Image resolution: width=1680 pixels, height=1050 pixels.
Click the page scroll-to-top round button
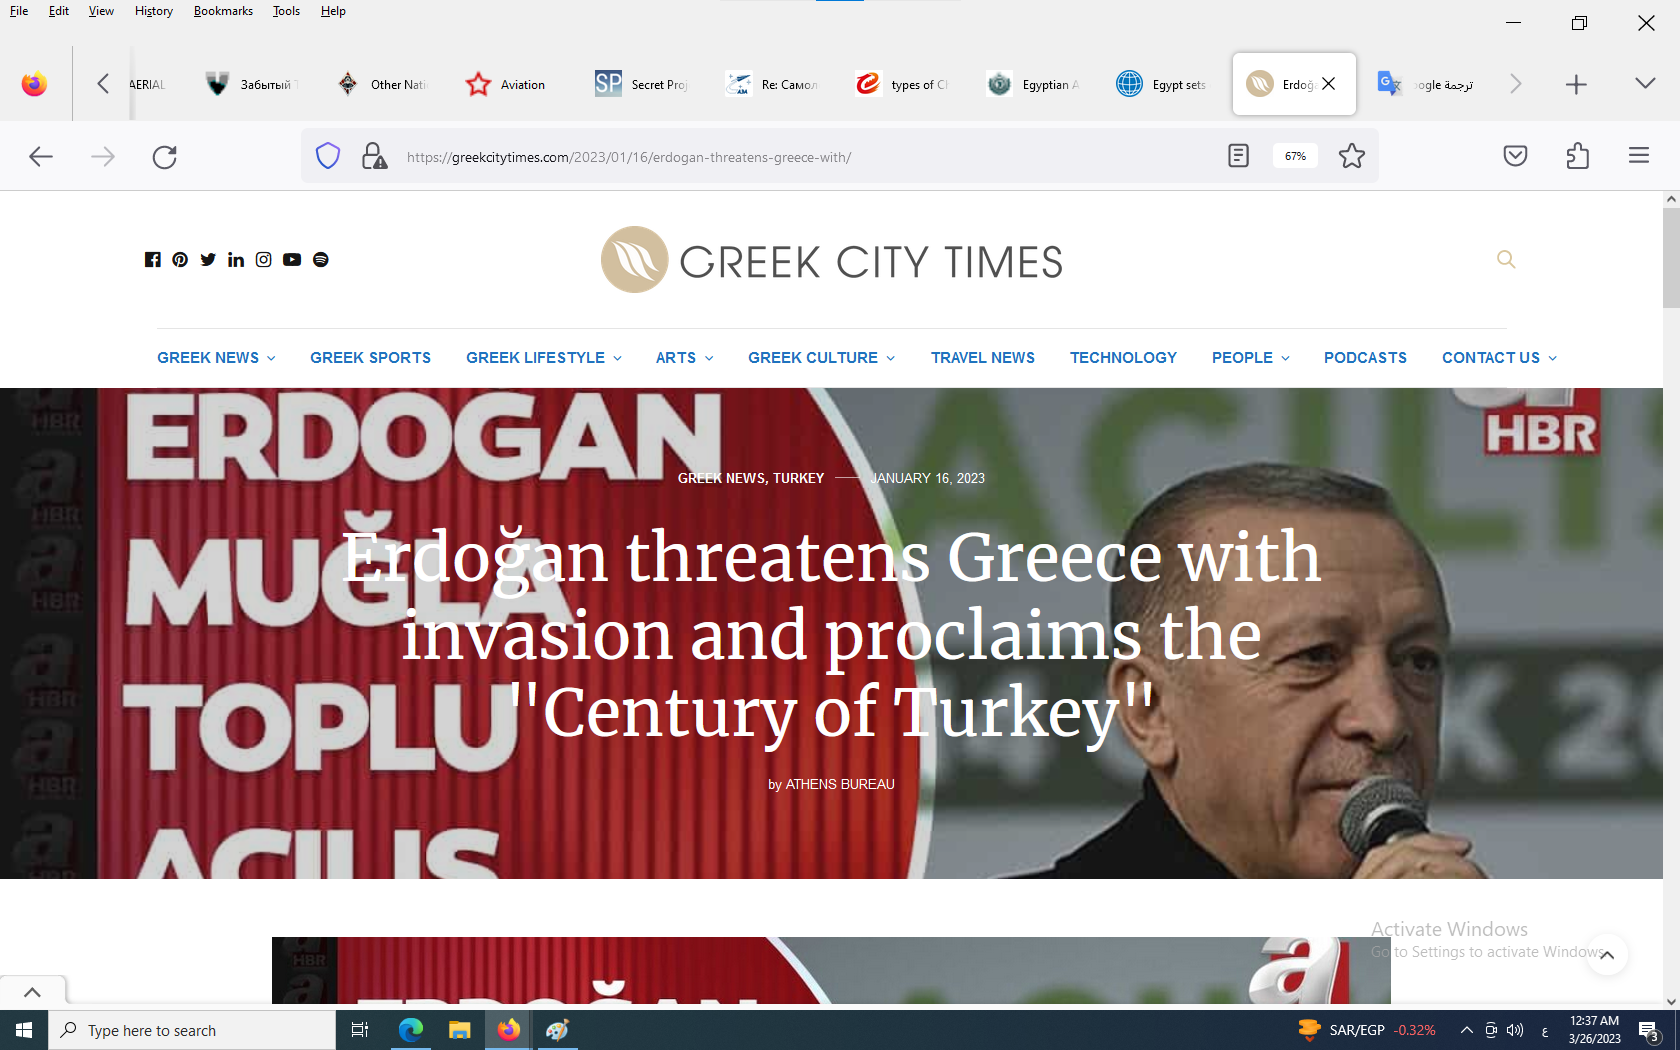coord(1607,955)
